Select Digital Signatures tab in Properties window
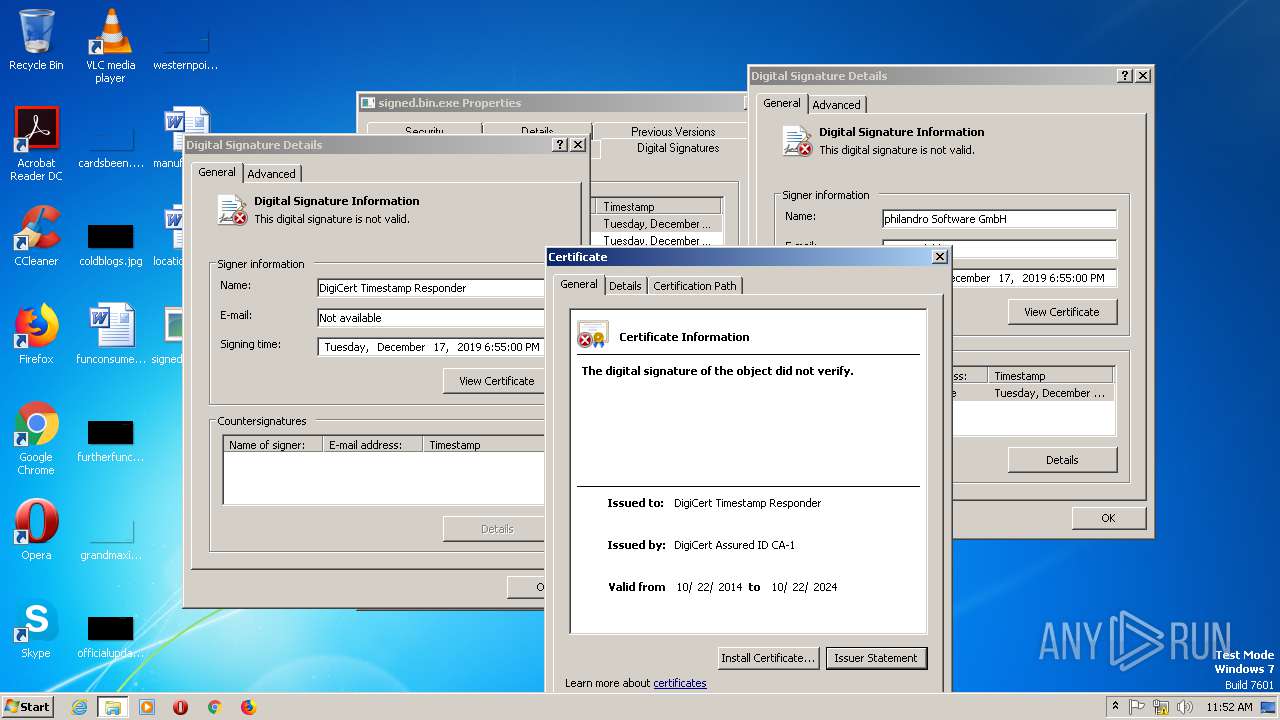 [678, 148]
